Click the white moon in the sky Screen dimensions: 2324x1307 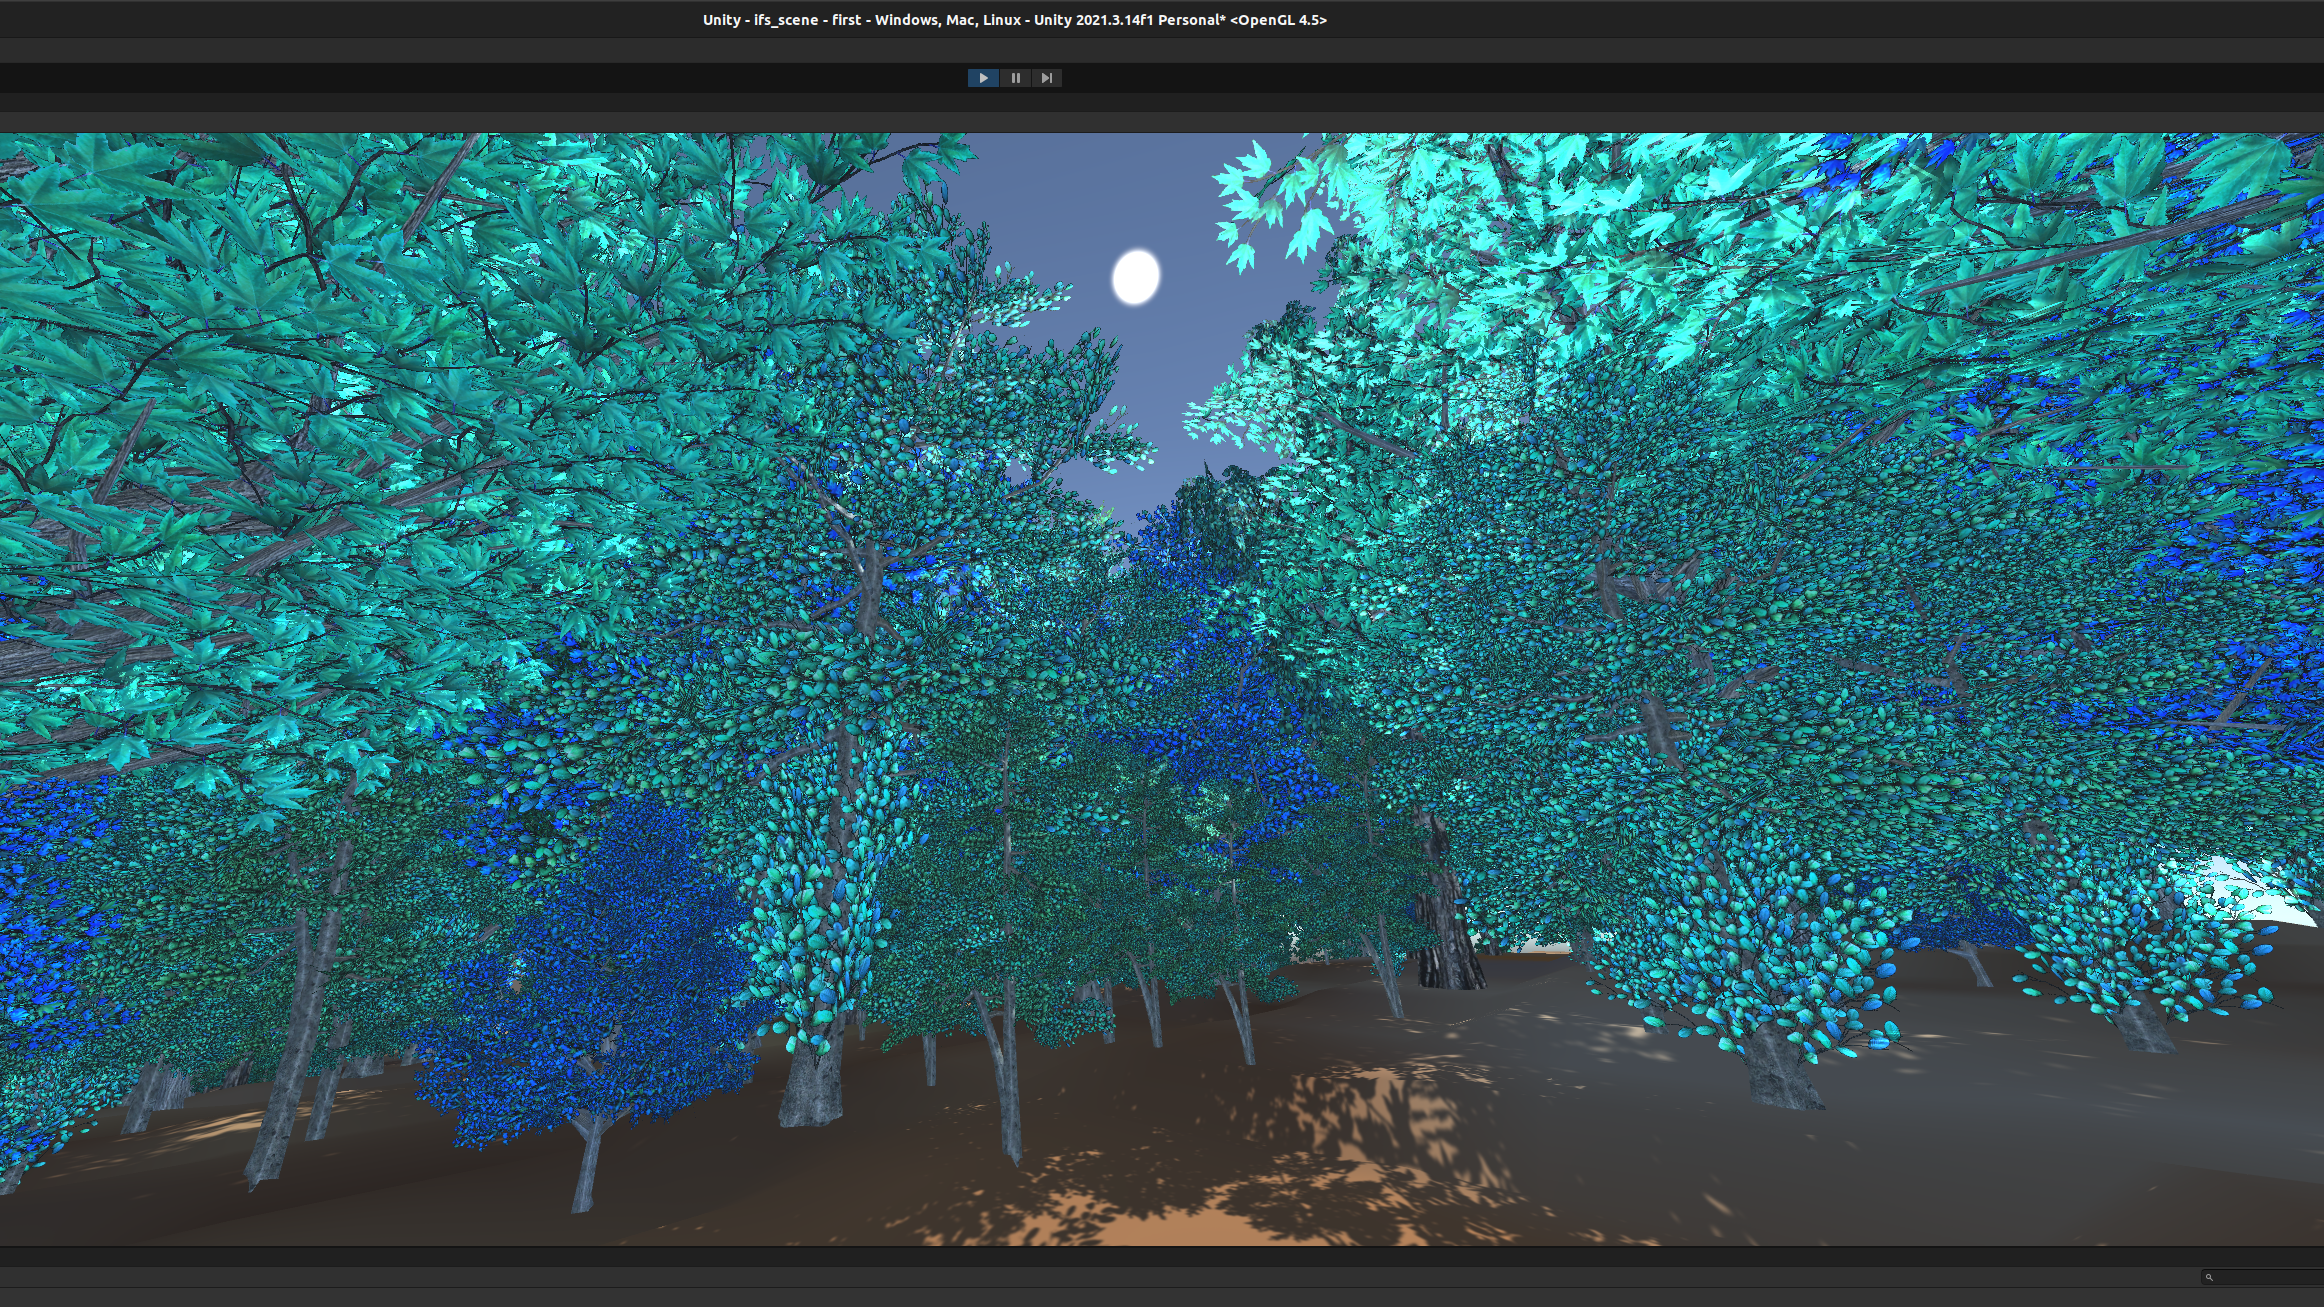pyautogui.click(x=1136, y=276)
